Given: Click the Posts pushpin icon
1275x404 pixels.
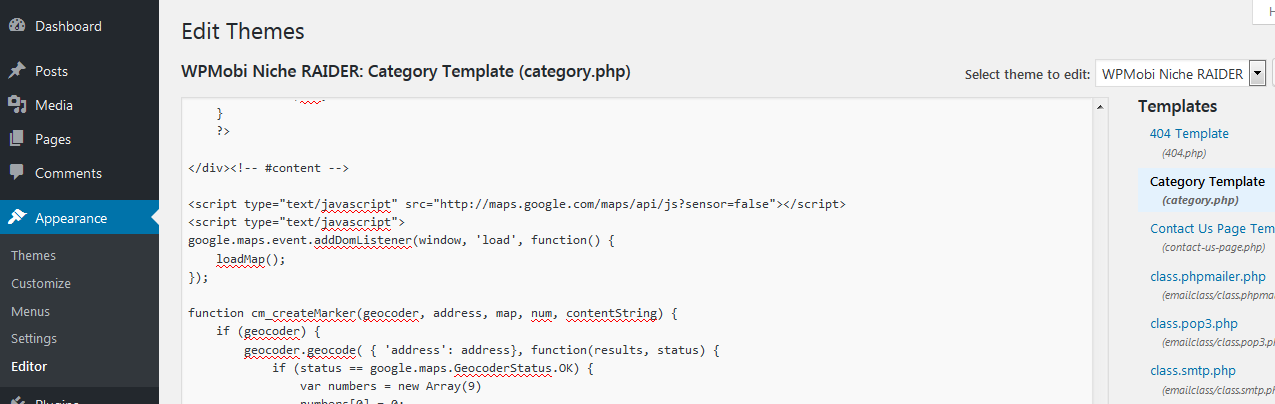Looking at the screenshot, I should pos(16,71).
